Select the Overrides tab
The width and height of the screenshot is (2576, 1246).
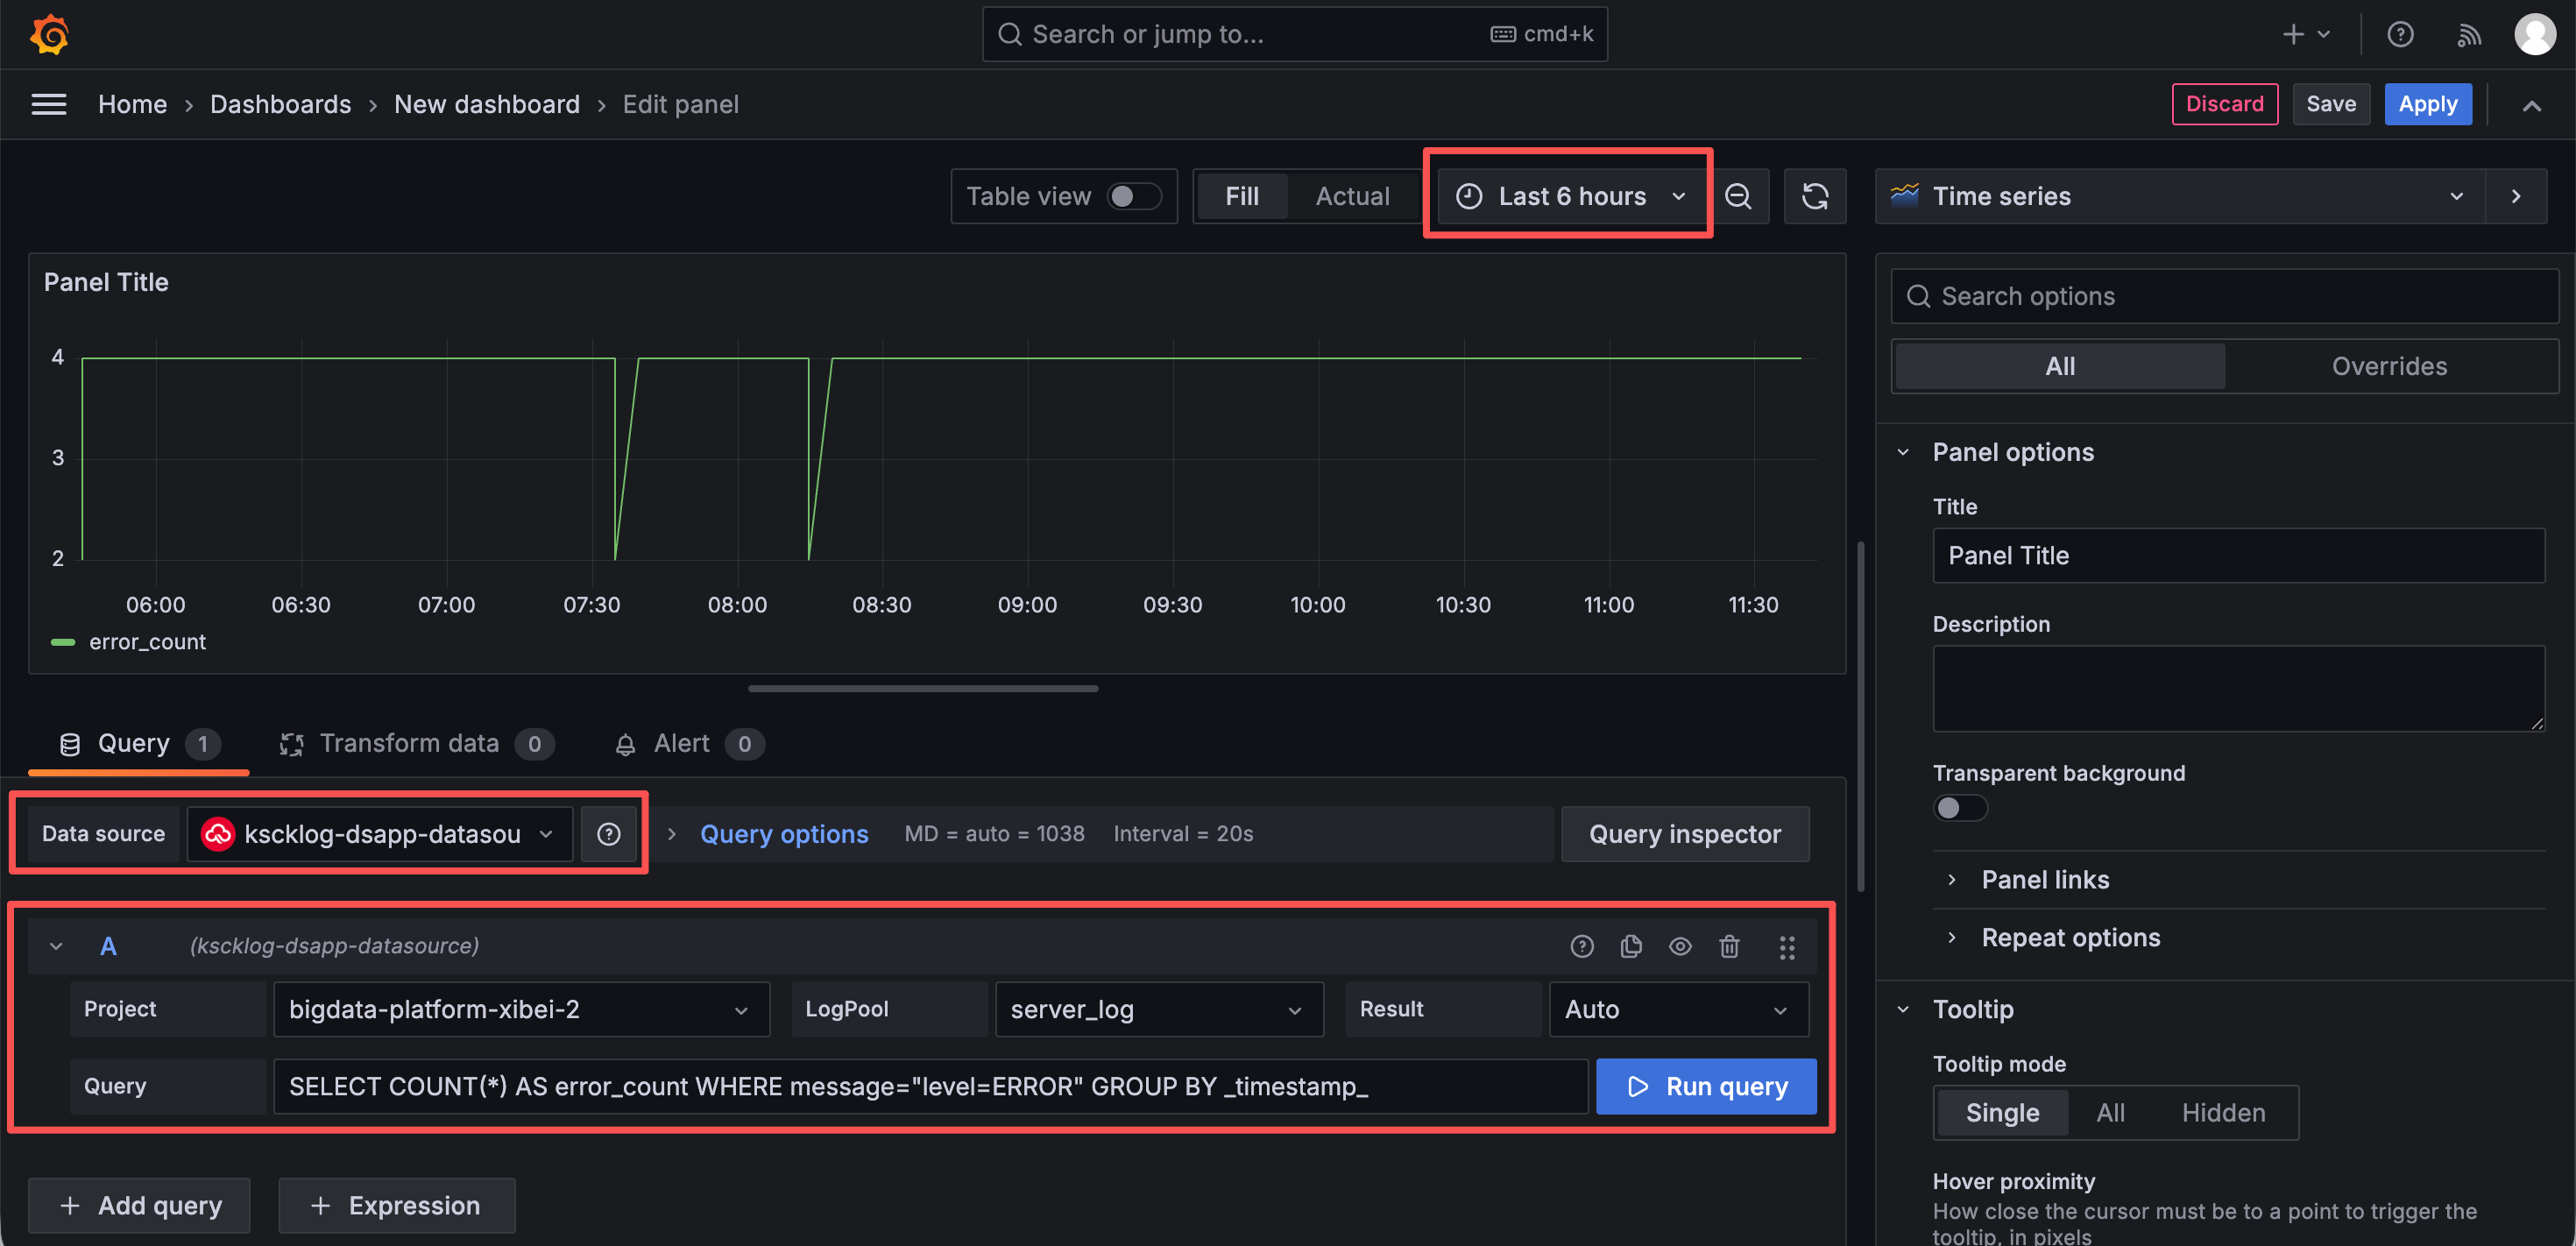pos(2389,366)
